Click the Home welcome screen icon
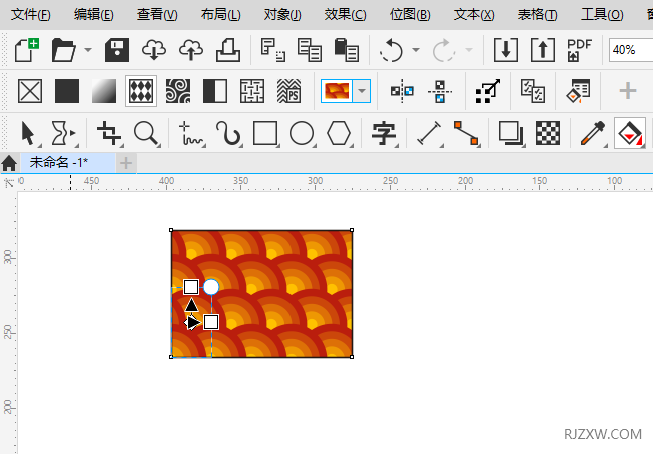This screenshot has width=653, height=454. click(x=9, y=163)
